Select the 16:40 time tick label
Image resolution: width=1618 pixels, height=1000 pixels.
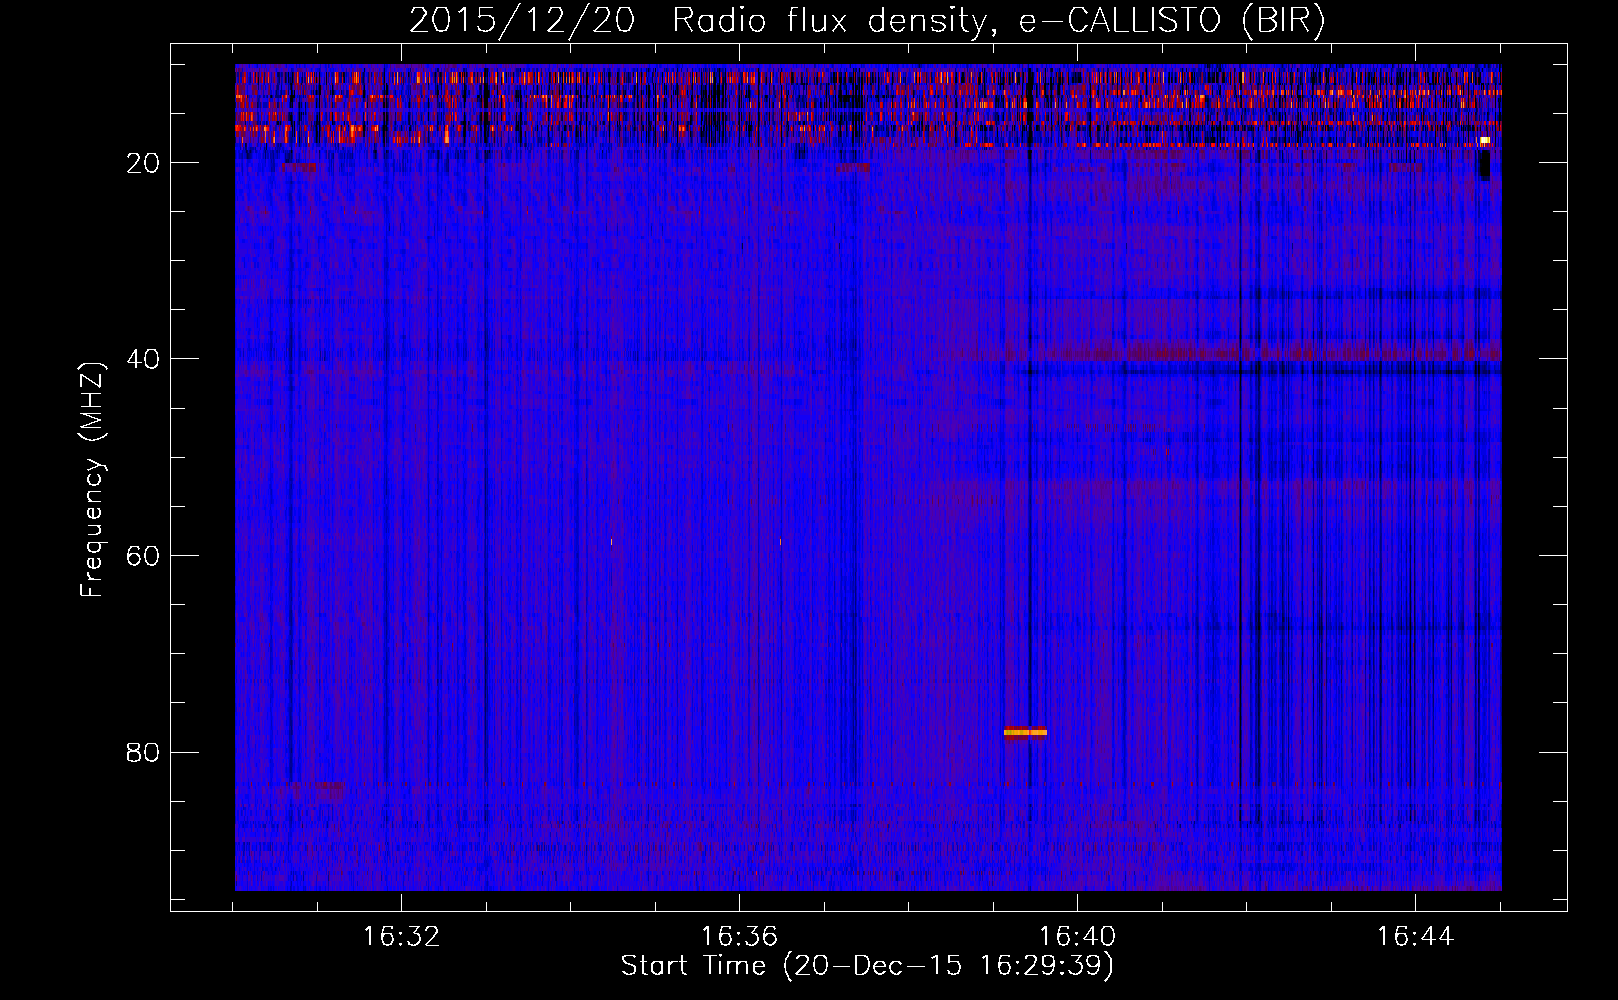coord(1077,937)
